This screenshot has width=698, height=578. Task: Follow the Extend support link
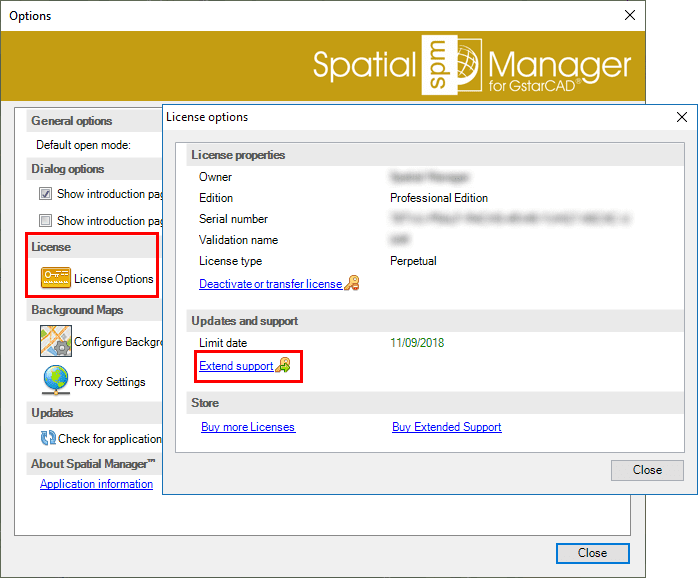click(236, 366)
